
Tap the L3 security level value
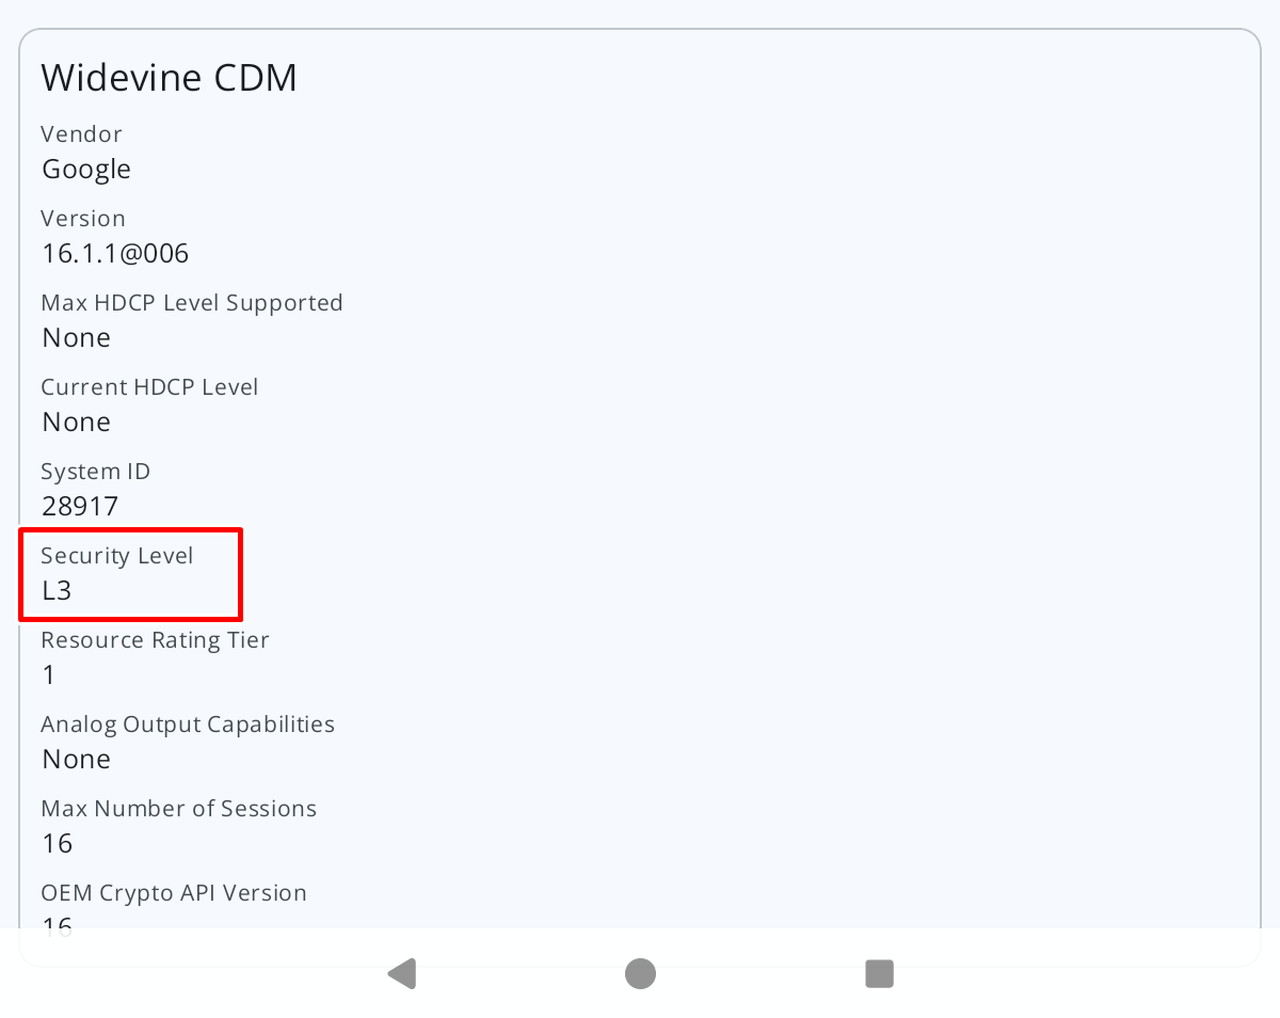click(x=57, y=591)
